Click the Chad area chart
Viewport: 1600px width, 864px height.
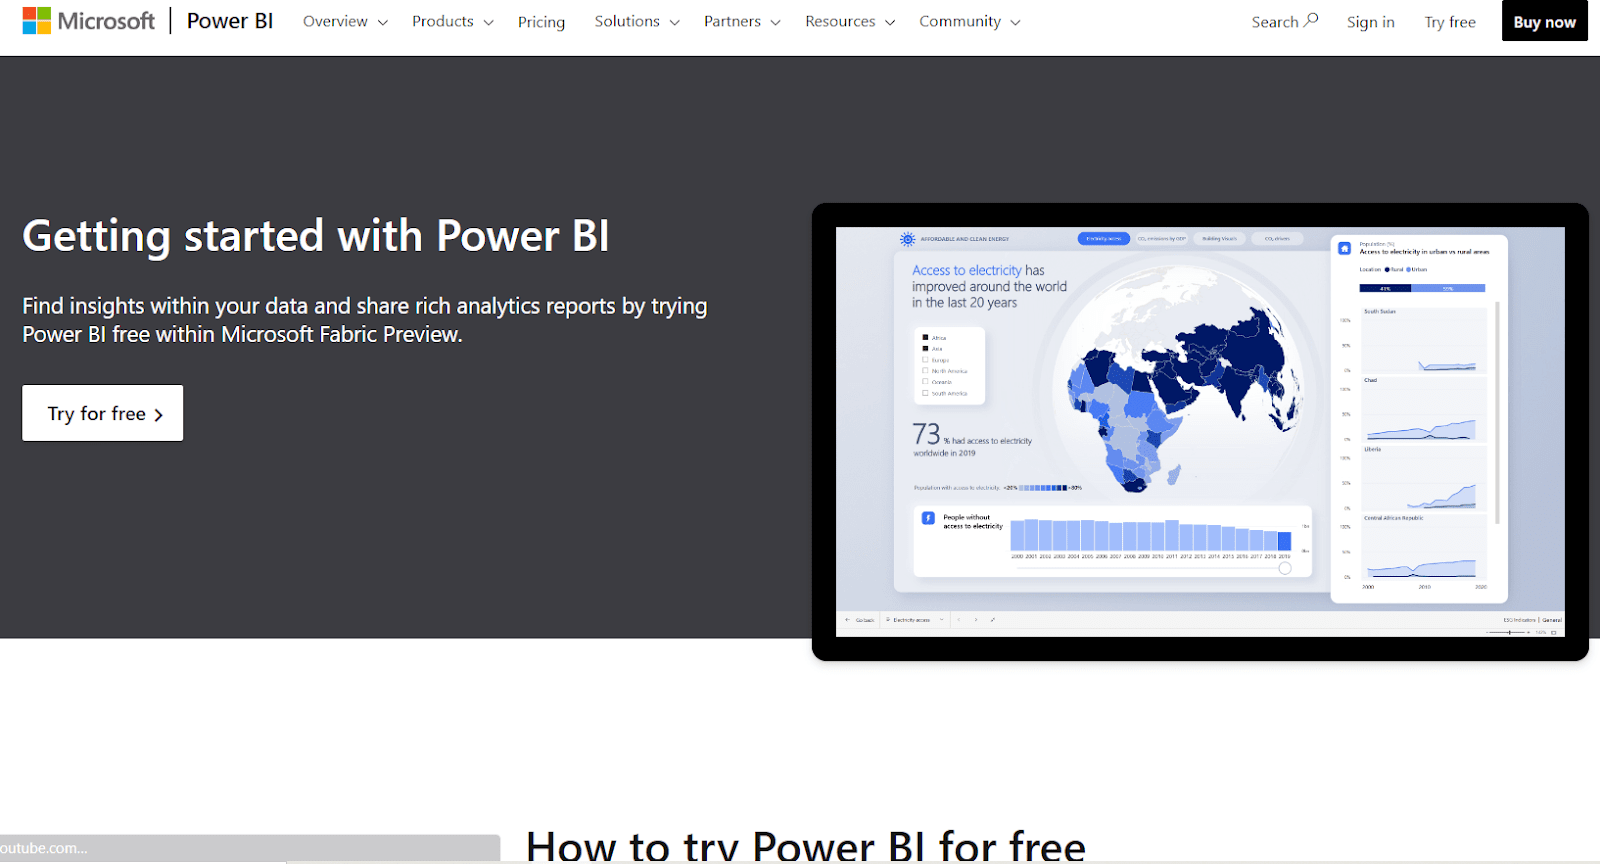1424,411
